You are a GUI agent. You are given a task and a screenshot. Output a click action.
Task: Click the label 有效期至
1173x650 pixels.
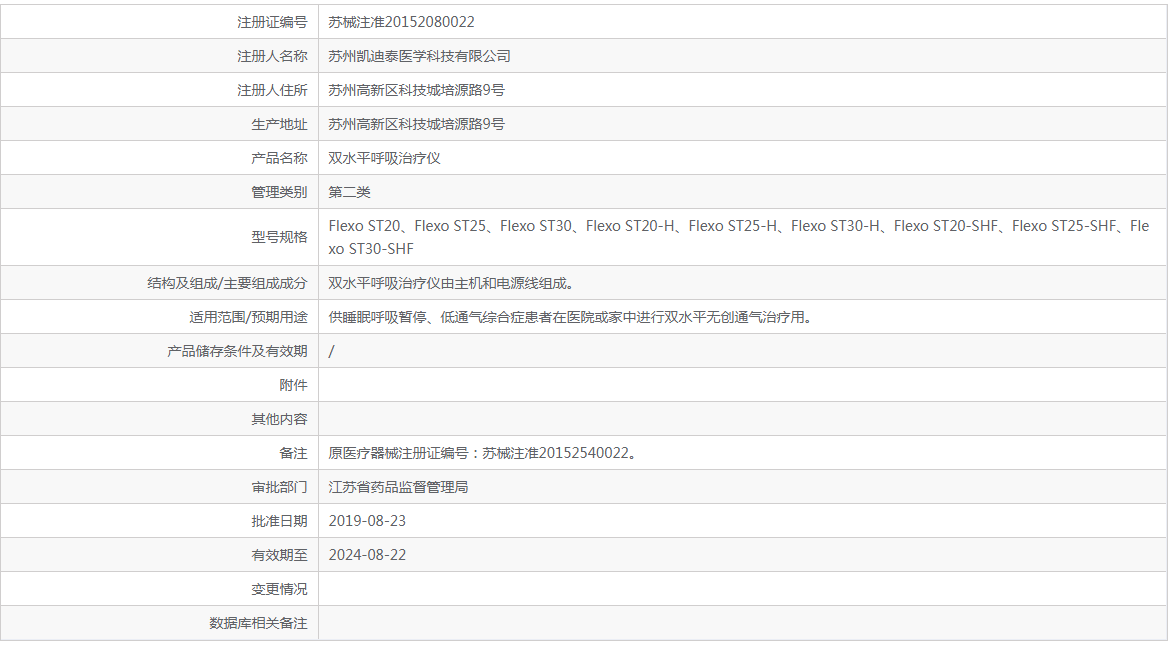click(279, 556)
